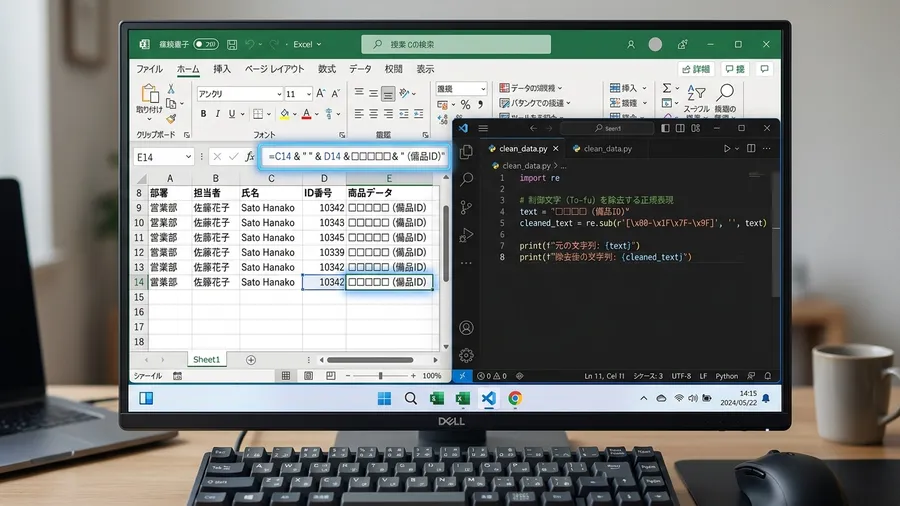Click the Split Editor icon in VS Code

click(x=751, y=149)
